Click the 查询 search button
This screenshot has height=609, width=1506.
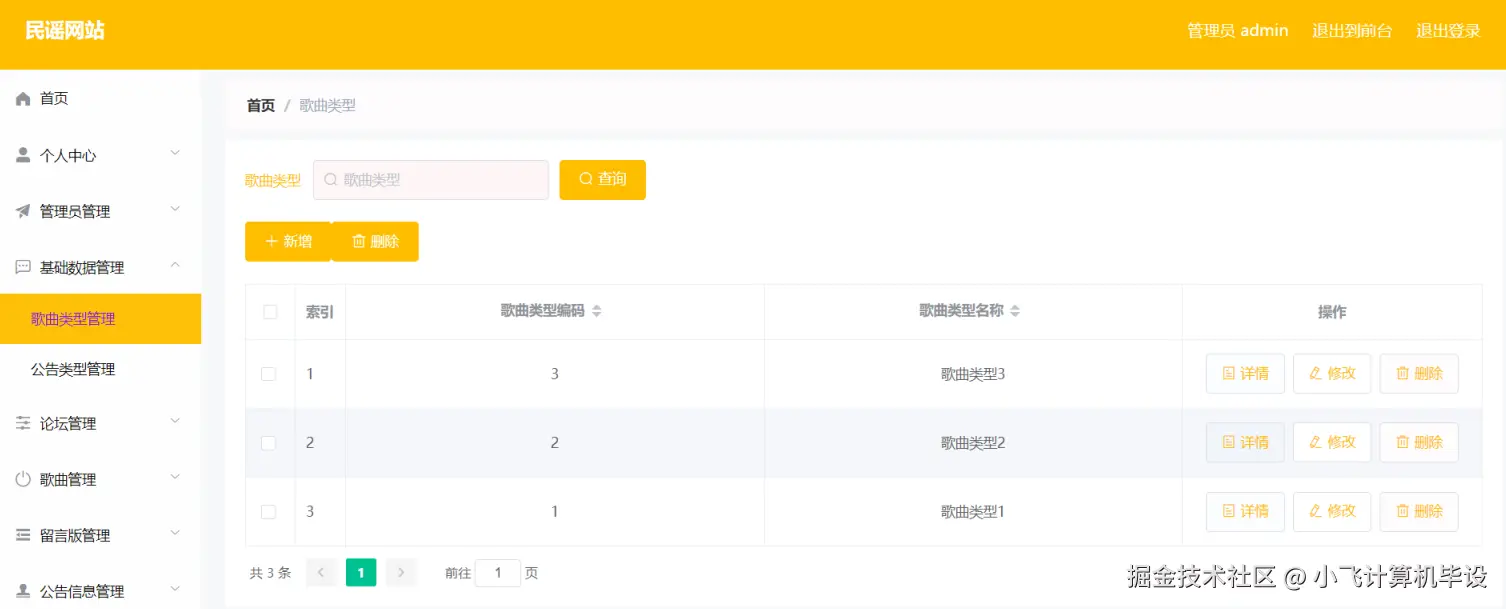point(602,180)
